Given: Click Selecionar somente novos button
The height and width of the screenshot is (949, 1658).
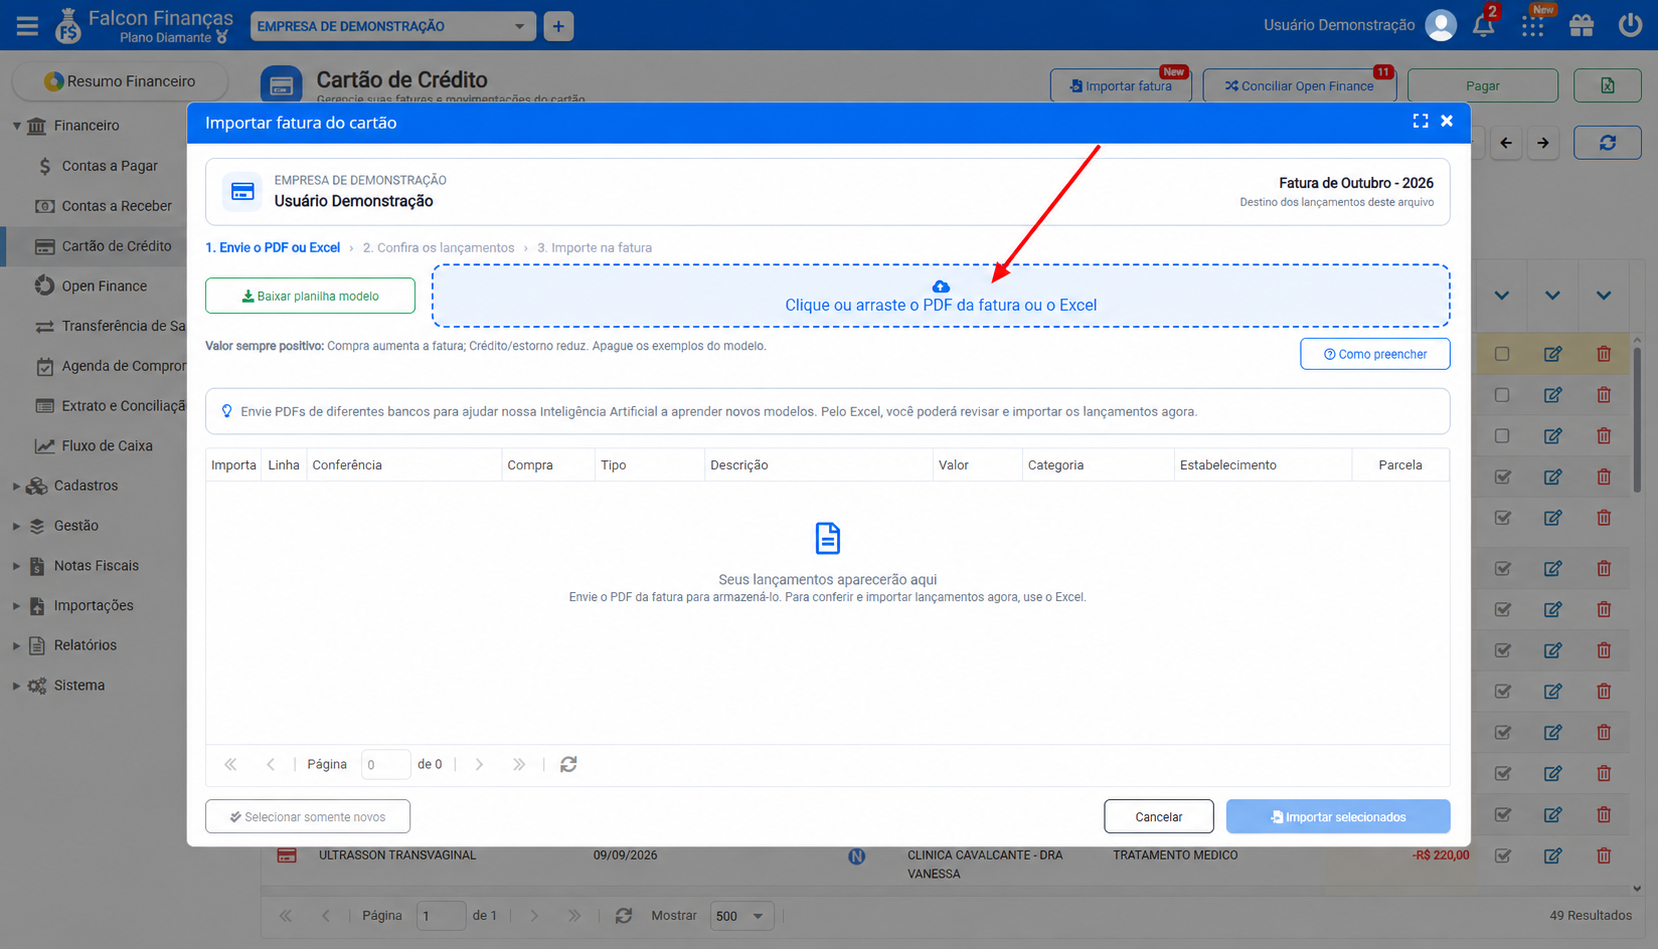Looking at the screenshot, I should (x=308, y=817).
